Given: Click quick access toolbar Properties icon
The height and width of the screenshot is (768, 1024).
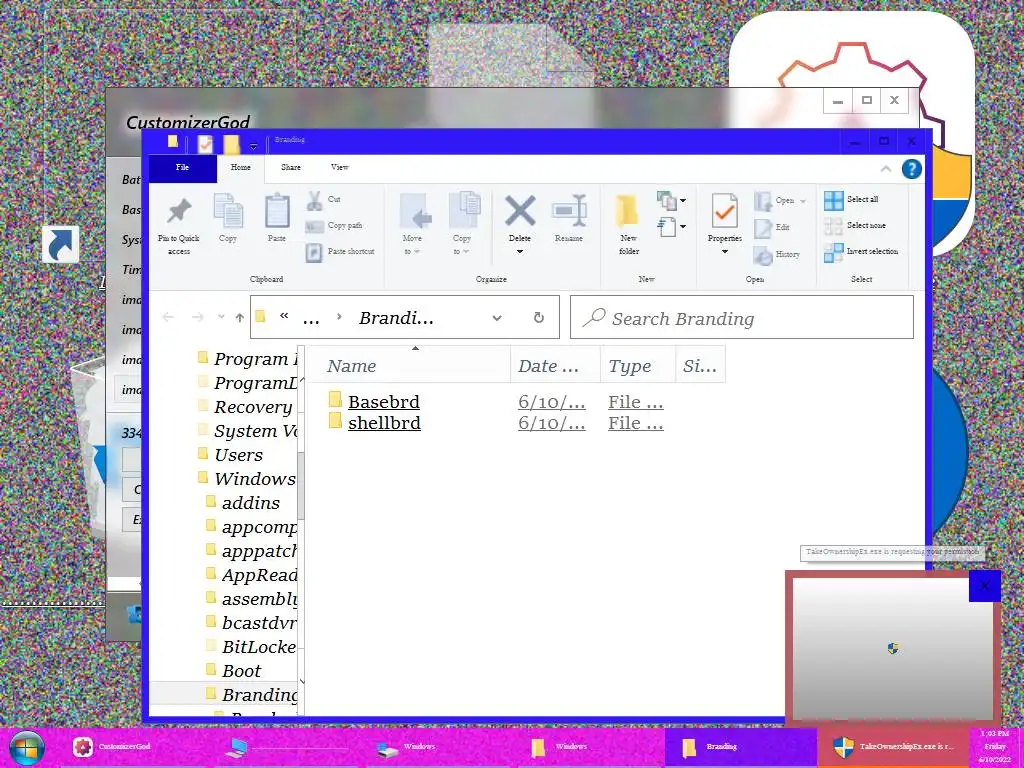Looking at the screenshot, I should point(205,143).
